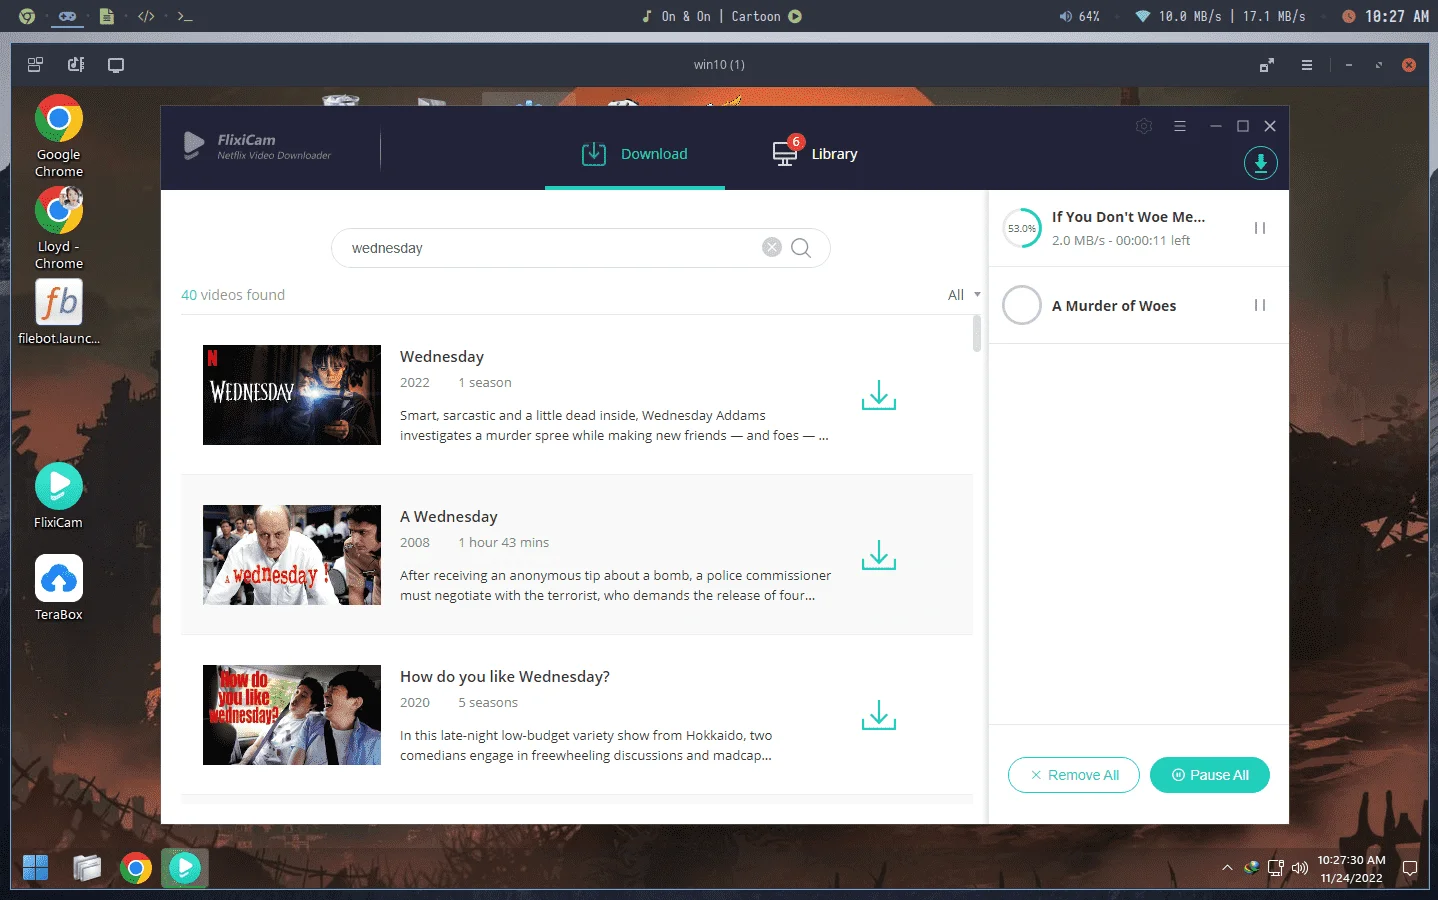Open FlixiCam desktop shortcut
The image size is (1438, 900).
pyautogui.click(x=59, y=496)
